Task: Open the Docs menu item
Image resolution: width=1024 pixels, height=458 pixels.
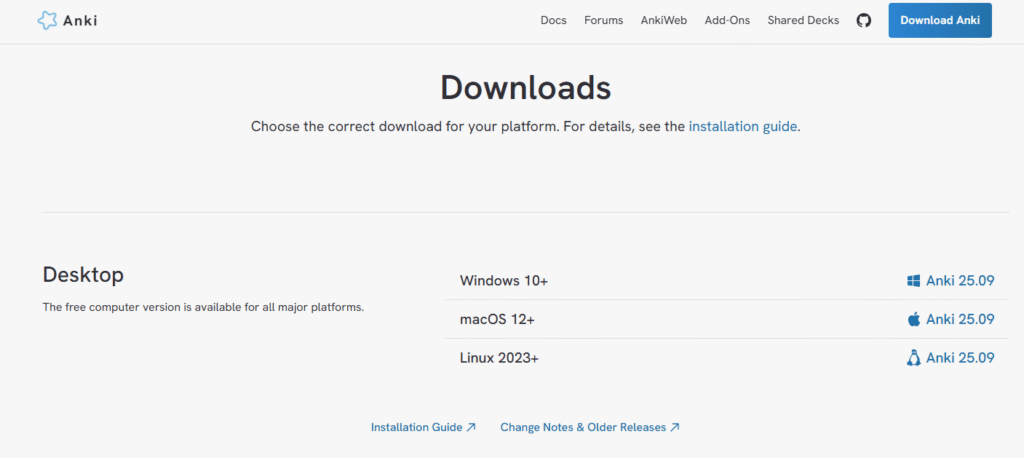Action: [553, 20]
